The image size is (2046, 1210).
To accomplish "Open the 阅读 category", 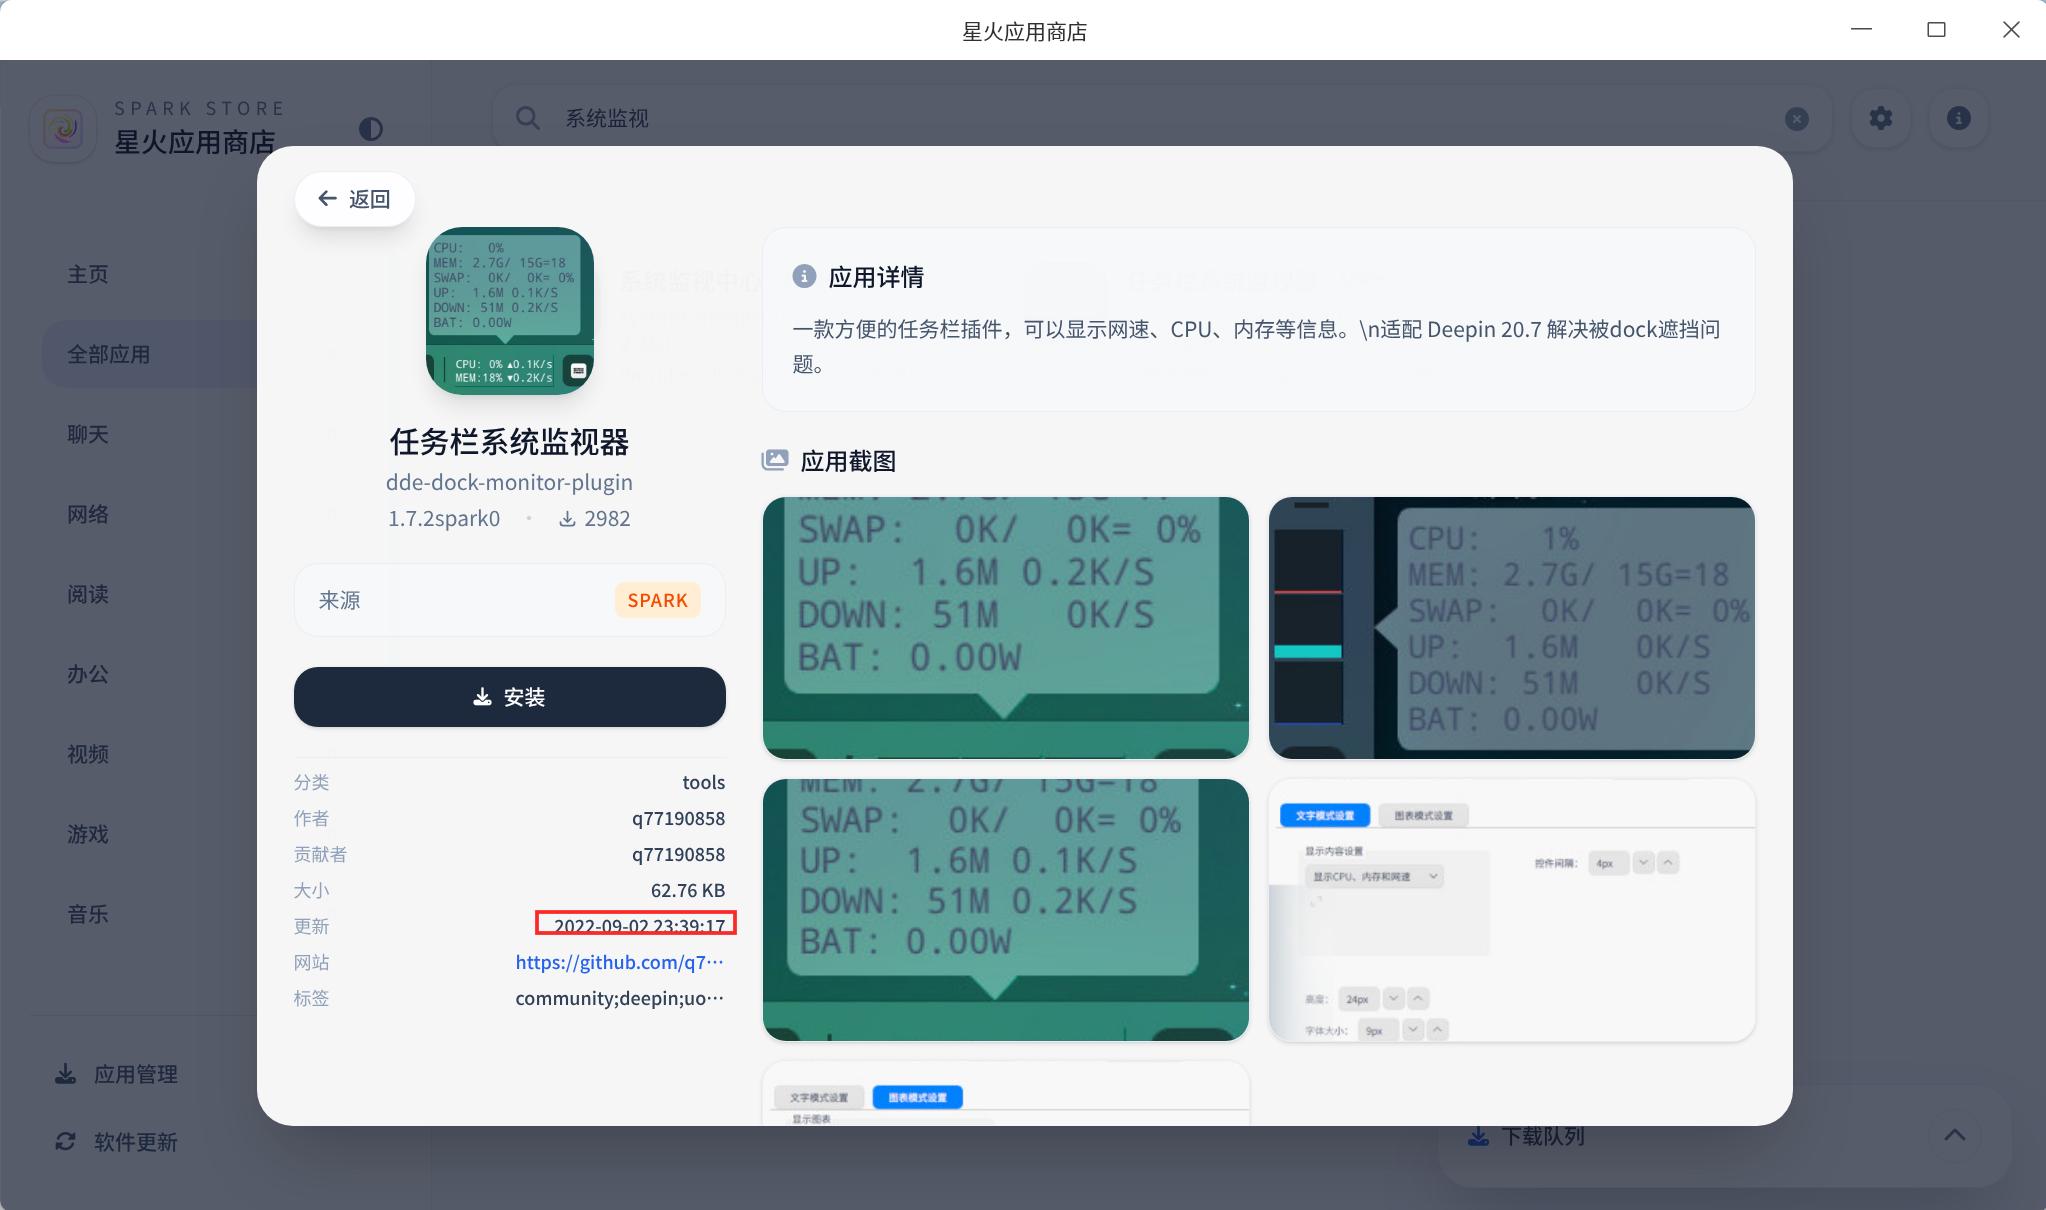I will [88, 594].
